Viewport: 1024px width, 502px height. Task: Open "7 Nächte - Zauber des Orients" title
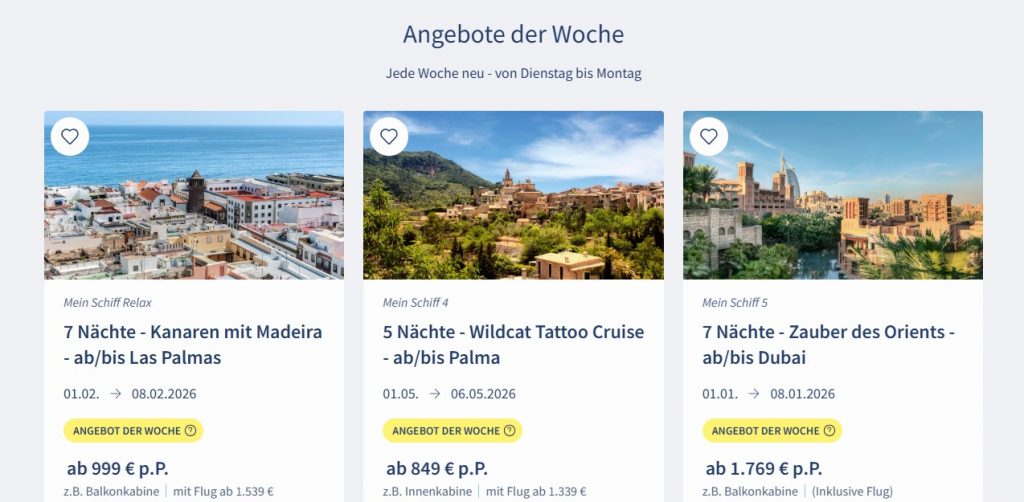pos(829,344)
